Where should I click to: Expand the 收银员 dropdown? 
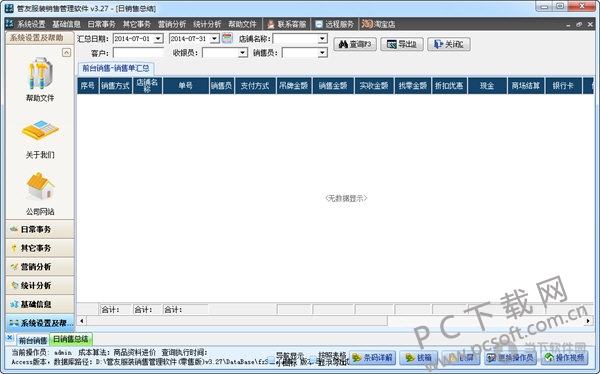pyautogui.click(x=243, y=53)
